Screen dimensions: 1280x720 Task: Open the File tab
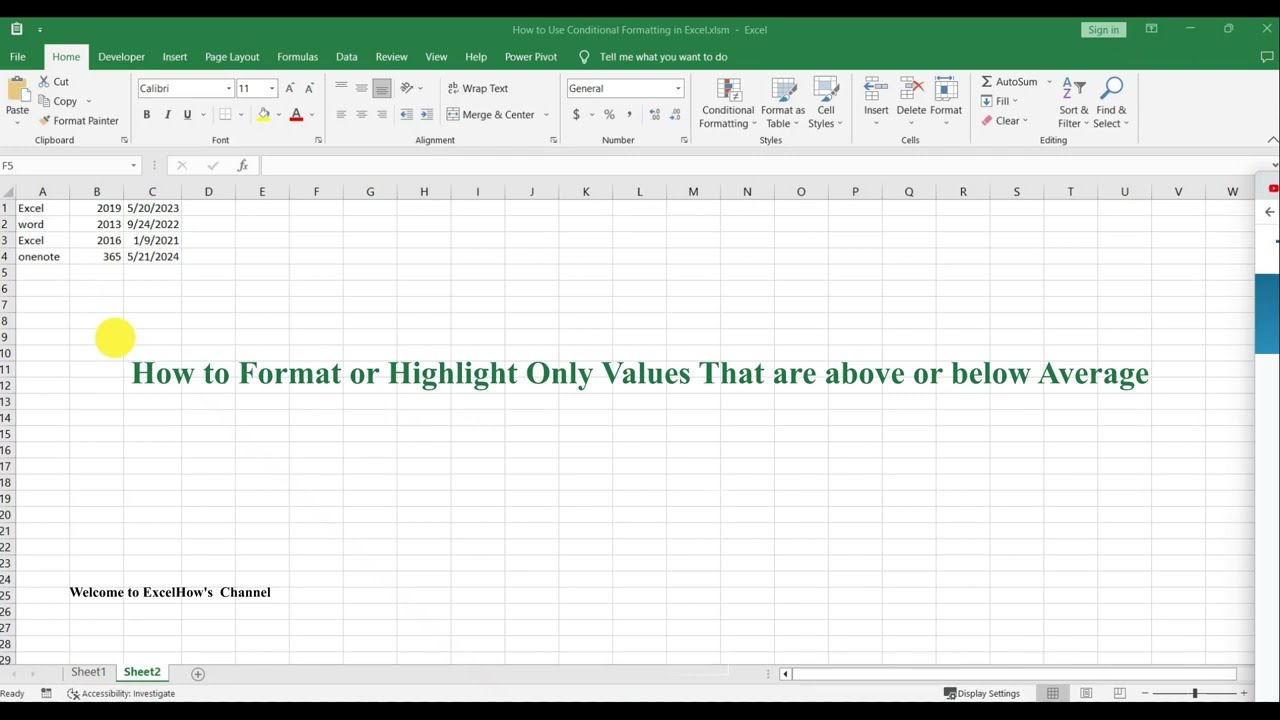click(18, 57)
